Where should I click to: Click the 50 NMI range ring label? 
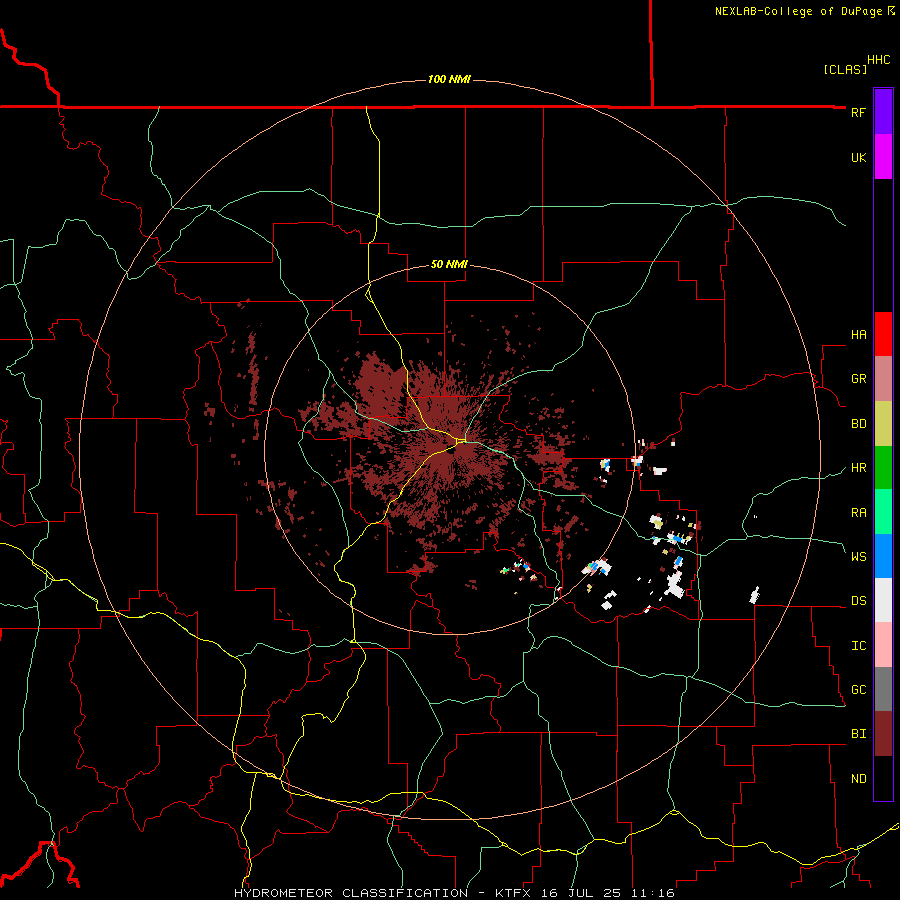tap(449, 264)
